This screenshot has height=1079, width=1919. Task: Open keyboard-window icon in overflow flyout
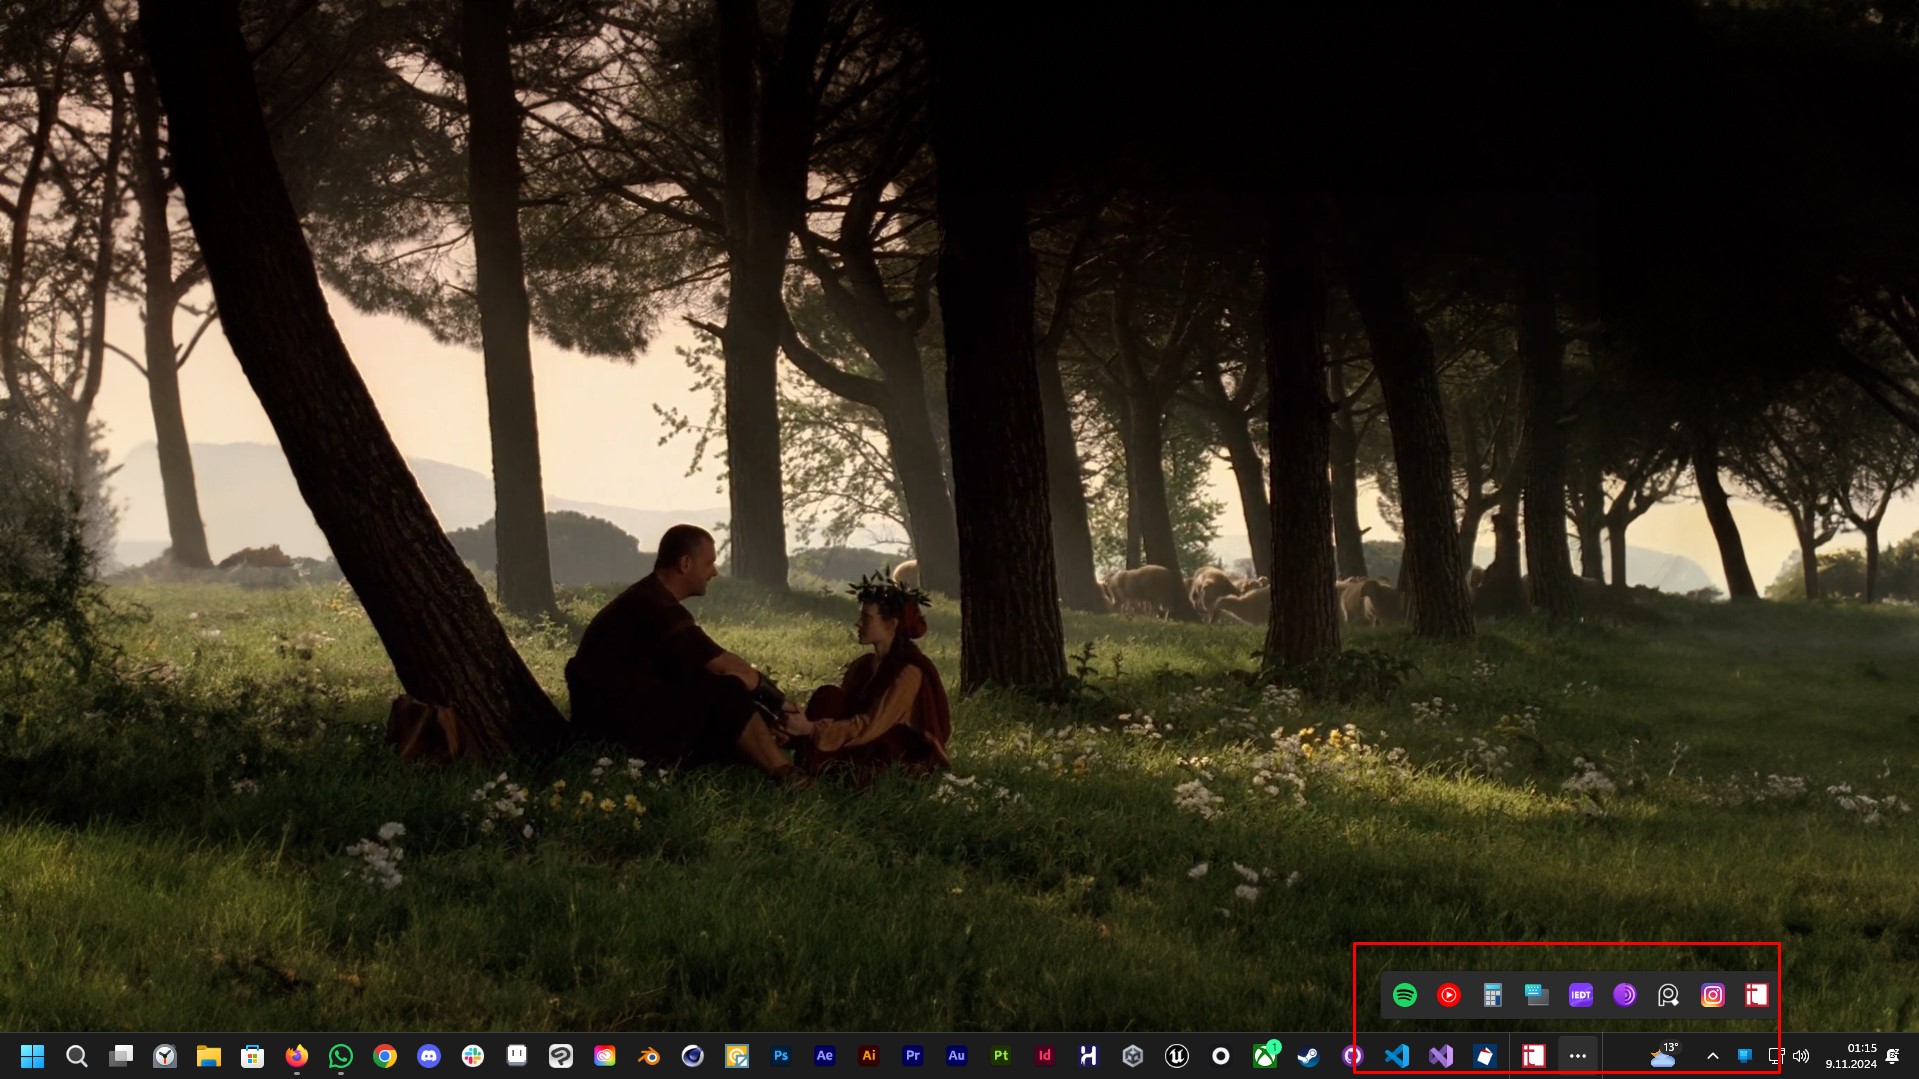point(1536,995)
